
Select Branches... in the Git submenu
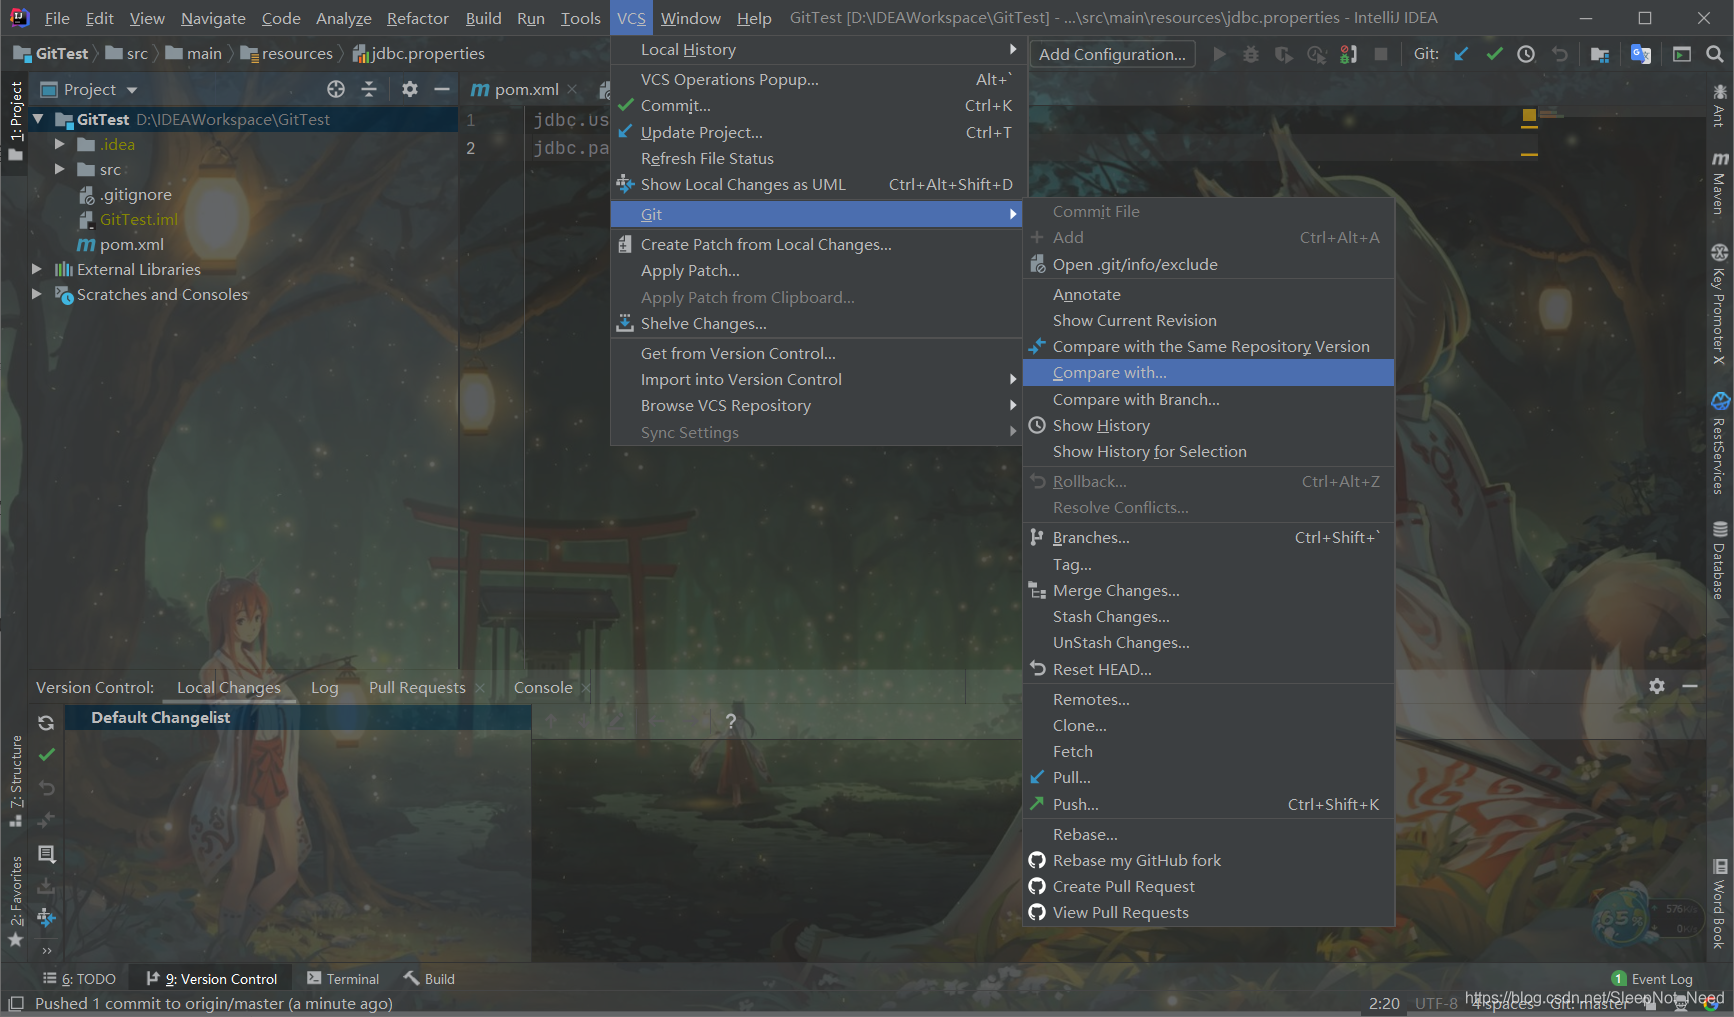[1208, 537]
